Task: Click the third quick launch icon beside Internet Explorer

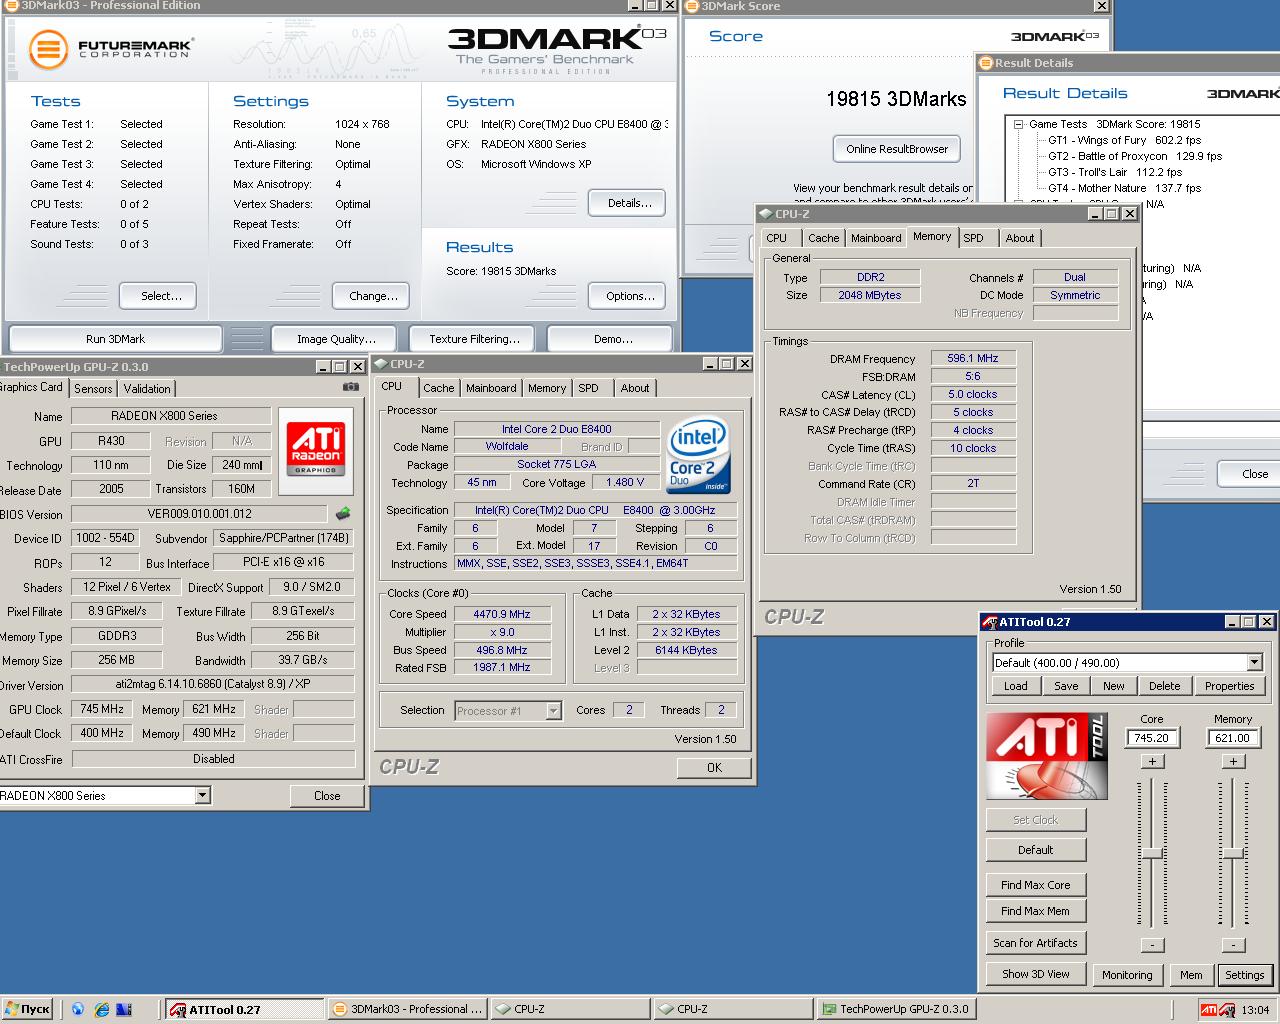Action: pos(124,1009)
